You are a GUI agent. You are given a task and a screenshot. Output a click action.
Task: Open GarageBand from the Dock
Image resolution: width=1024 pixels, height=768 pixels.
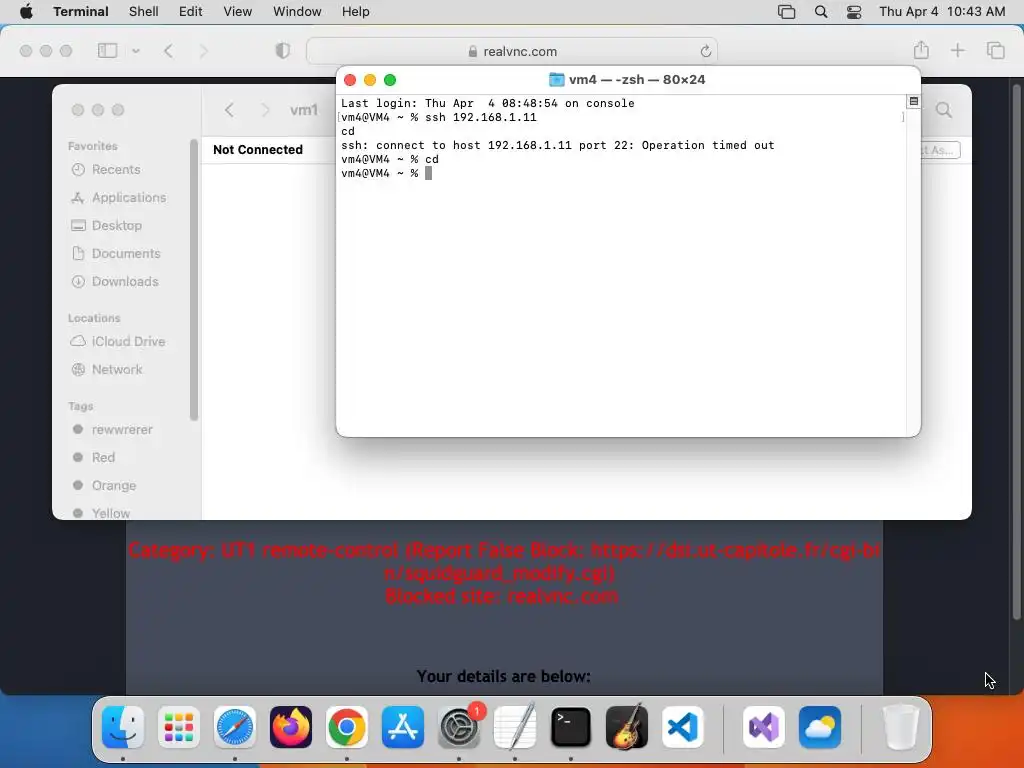[627, 727]
